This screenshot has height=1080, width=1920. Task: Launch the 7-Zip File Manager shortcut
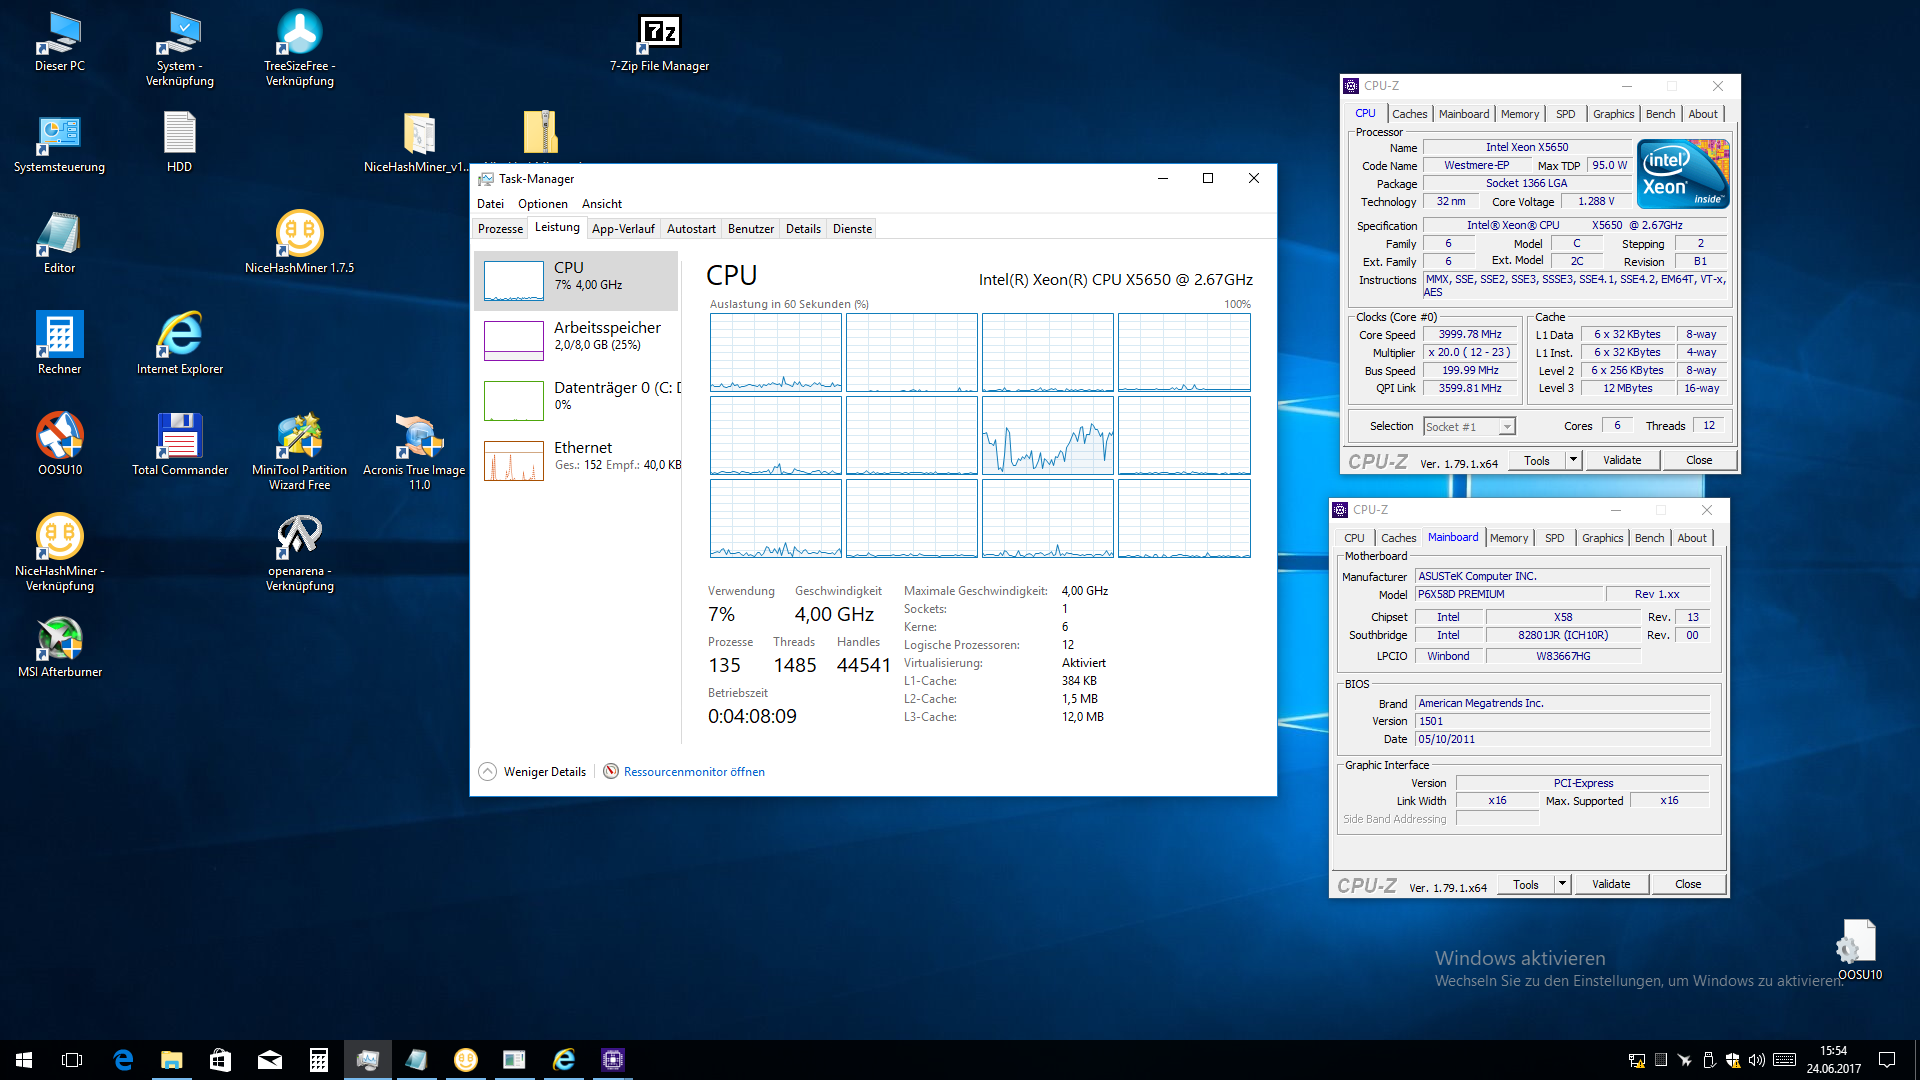point(659,35)
